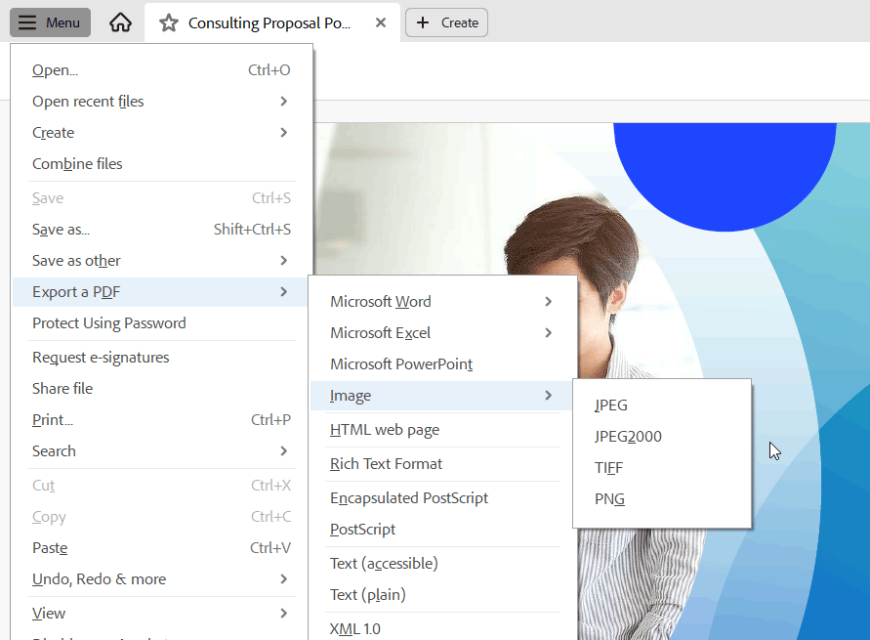Click the hamburger Menu button
The width and height of the screenshot is (870, 640).
(x=50, y=23)
